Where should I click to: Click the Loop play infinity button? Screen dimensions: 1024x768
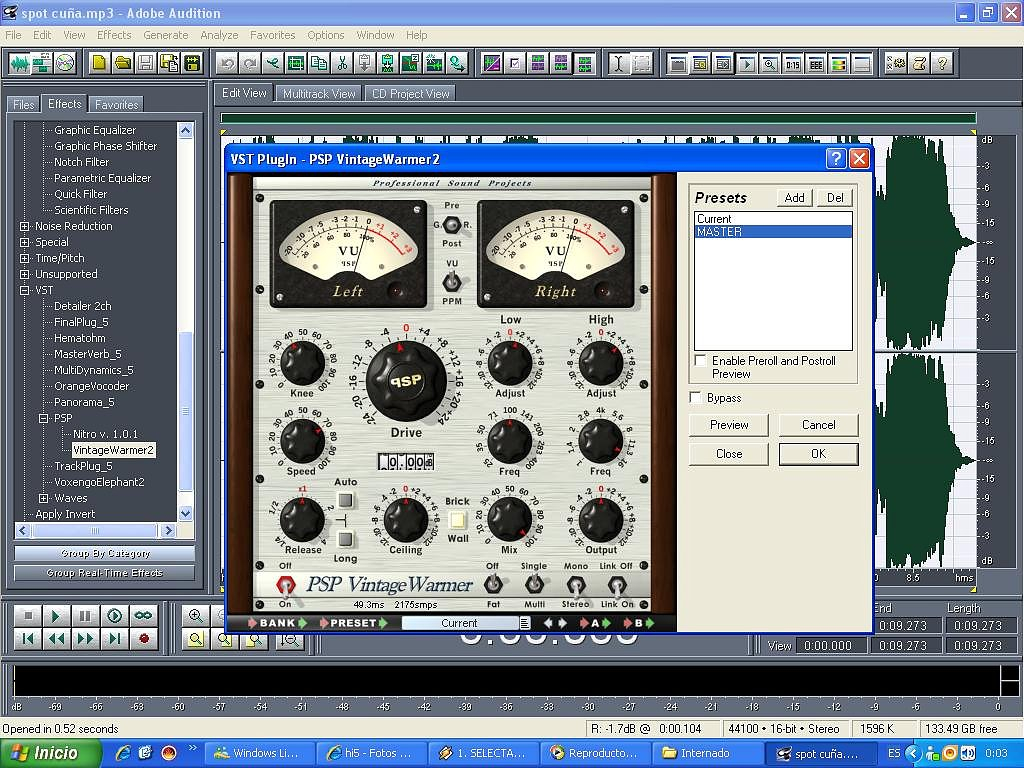(x=143, y=616)
